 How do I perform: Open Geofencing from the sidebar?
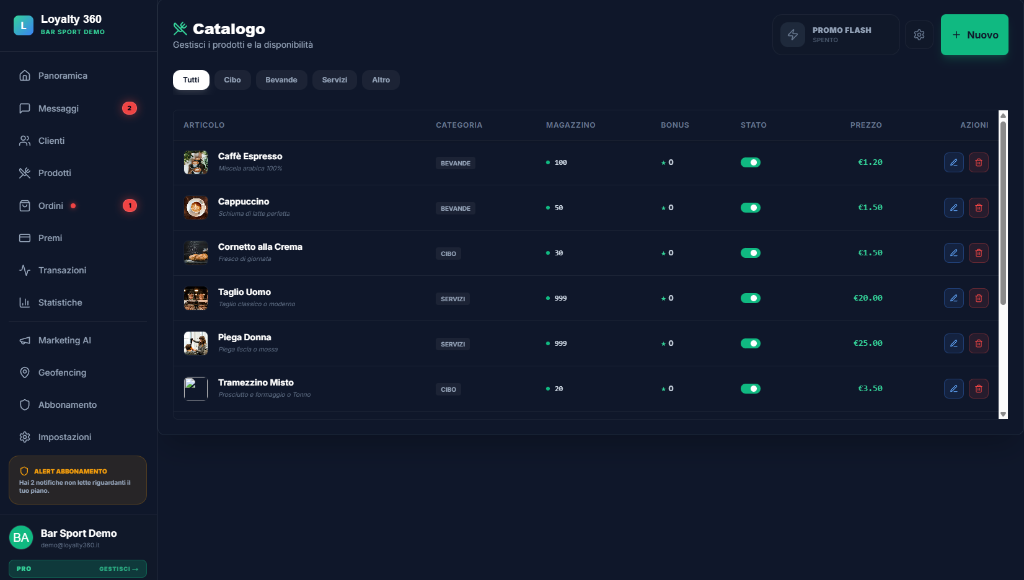point(62,372)
